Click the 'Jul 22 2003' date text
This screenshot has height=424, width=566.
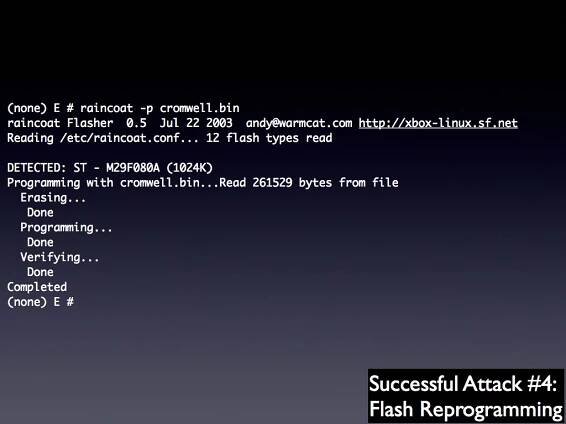(196, 123)
